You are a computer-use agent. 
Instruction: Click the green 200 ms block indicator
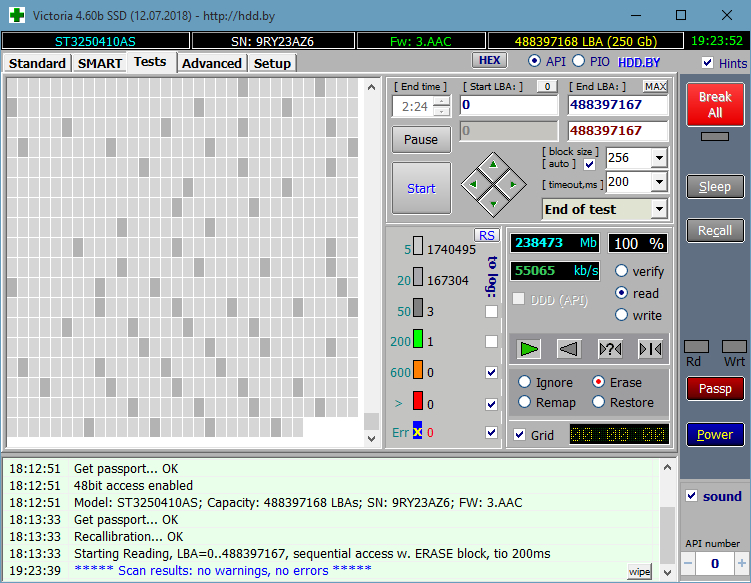coord(418,338)
